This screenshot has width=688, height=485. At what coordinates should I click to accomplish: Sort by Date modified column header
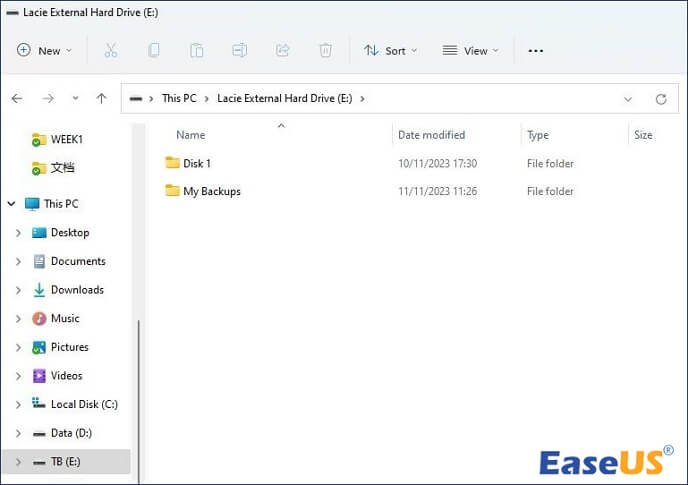coord(431,135)
